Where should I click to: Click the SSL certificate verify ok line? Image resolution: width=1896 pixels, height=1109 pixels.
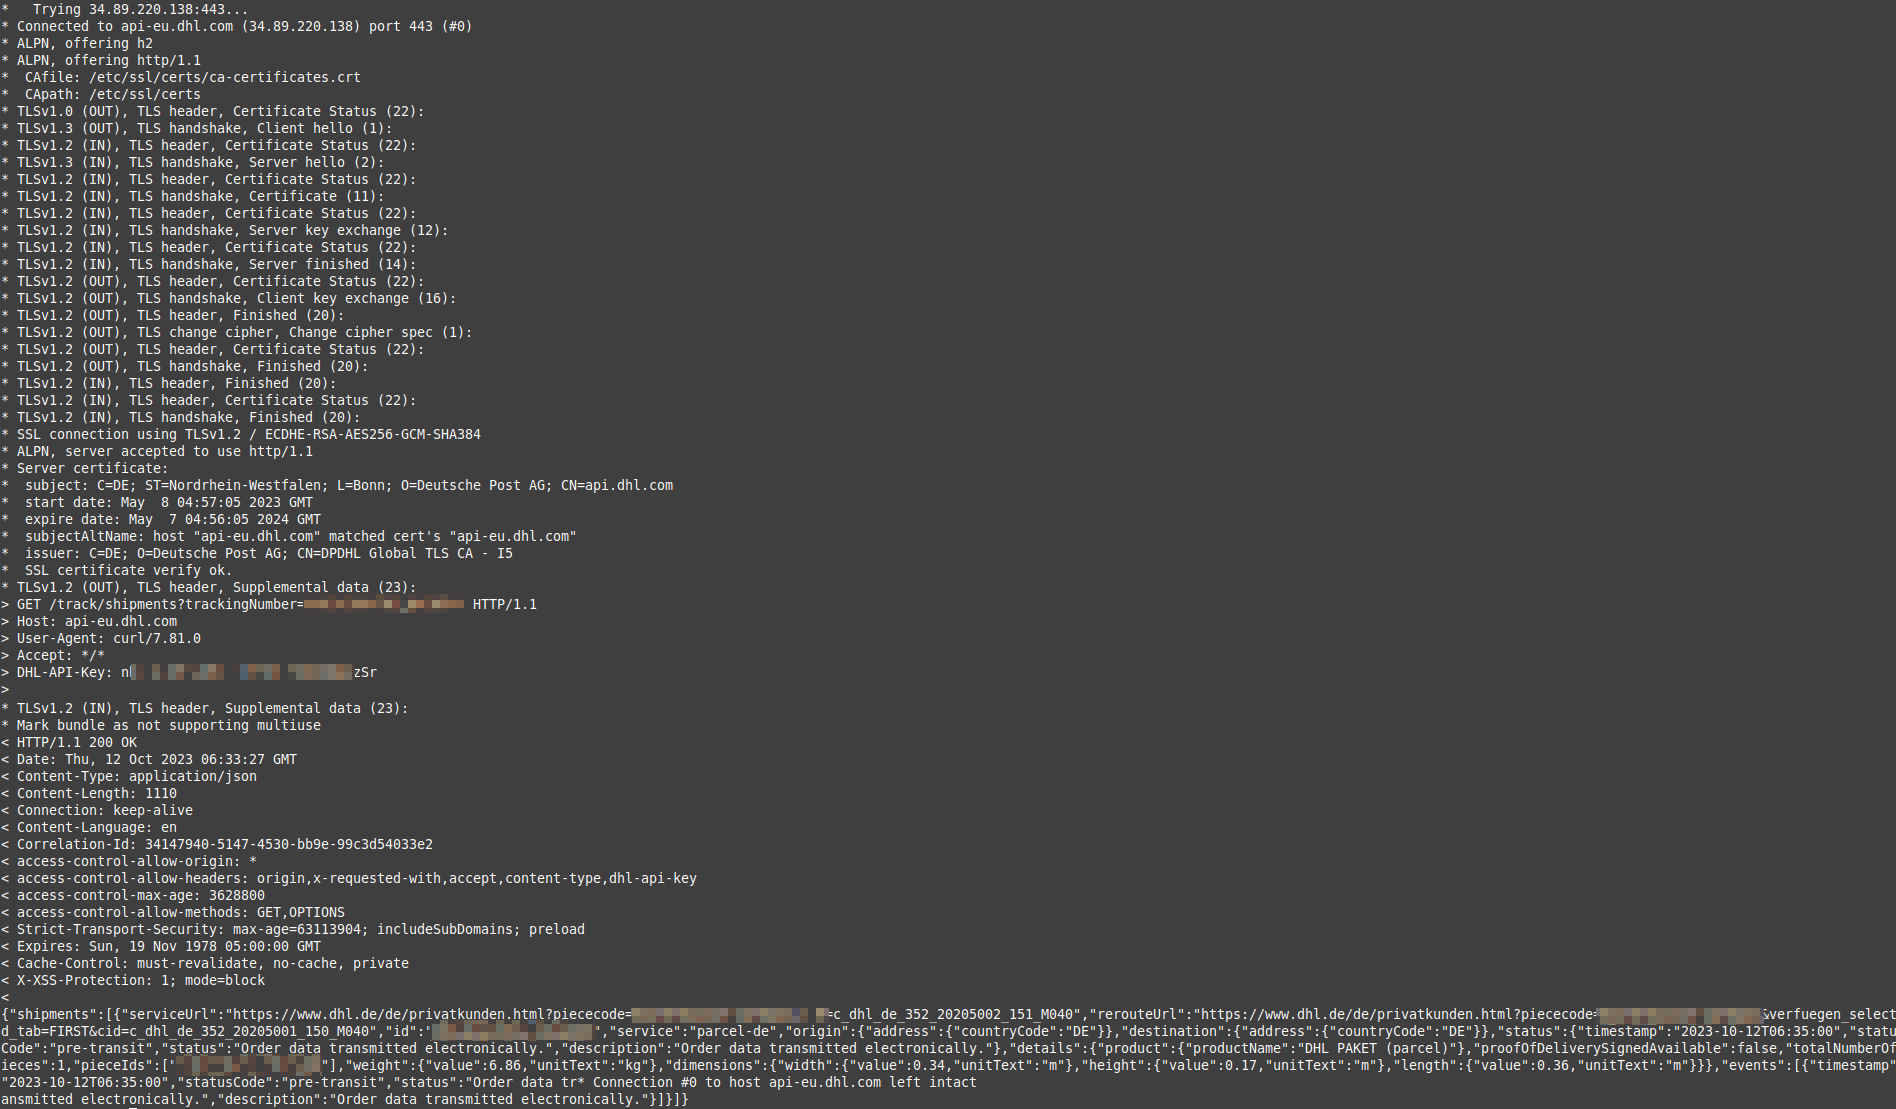point(128,570)
